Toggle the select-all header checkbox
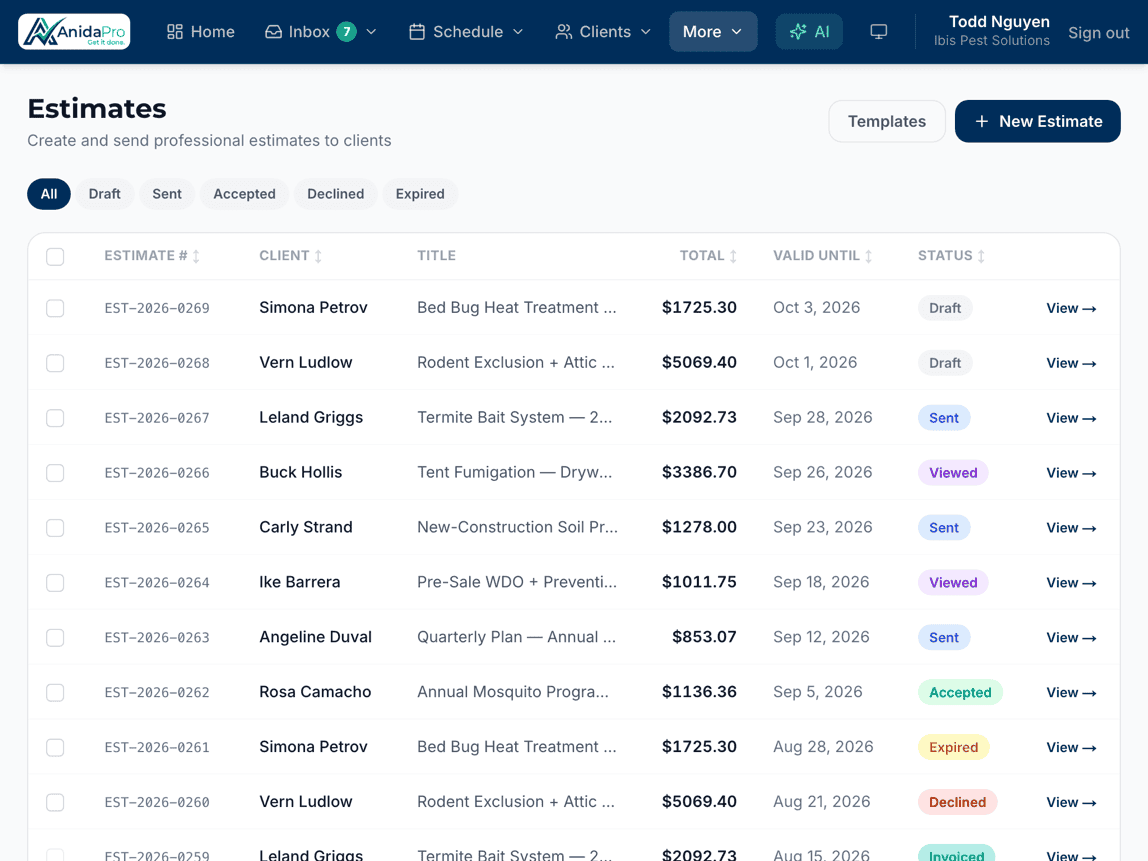This screenshot has width=1148, height=861. click(55, 256)
